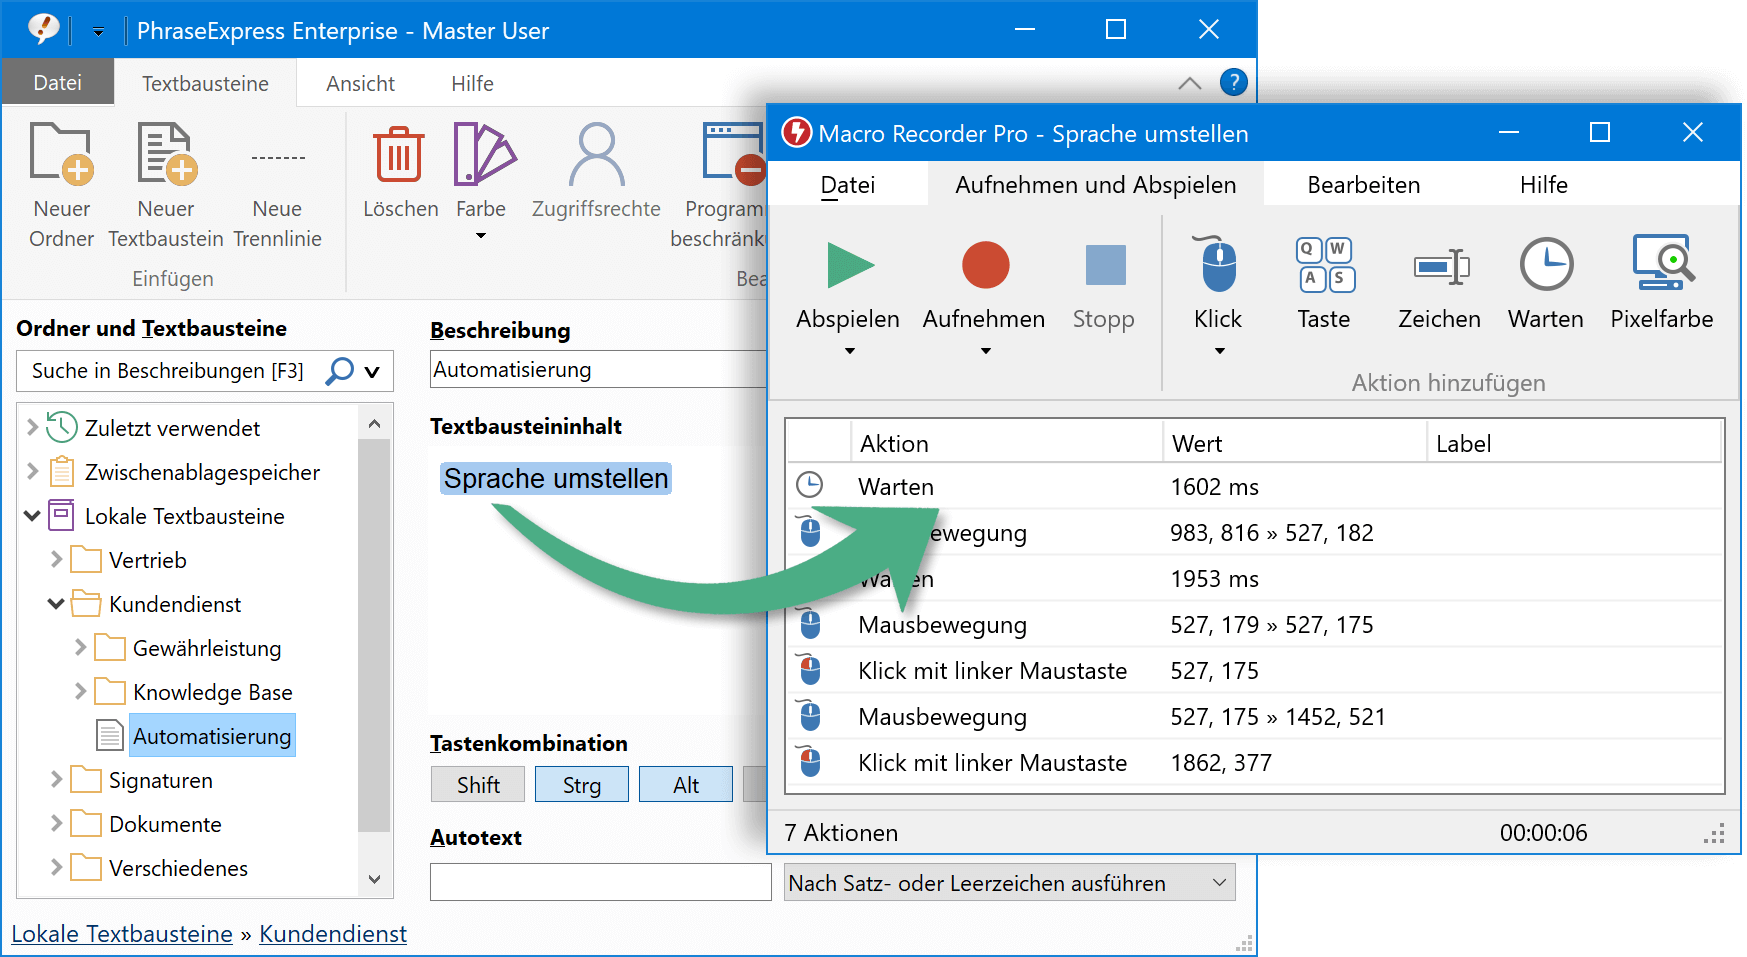Add a Taste keyboard action
Screen dimensions: 1747x957
coord(1325,264)
